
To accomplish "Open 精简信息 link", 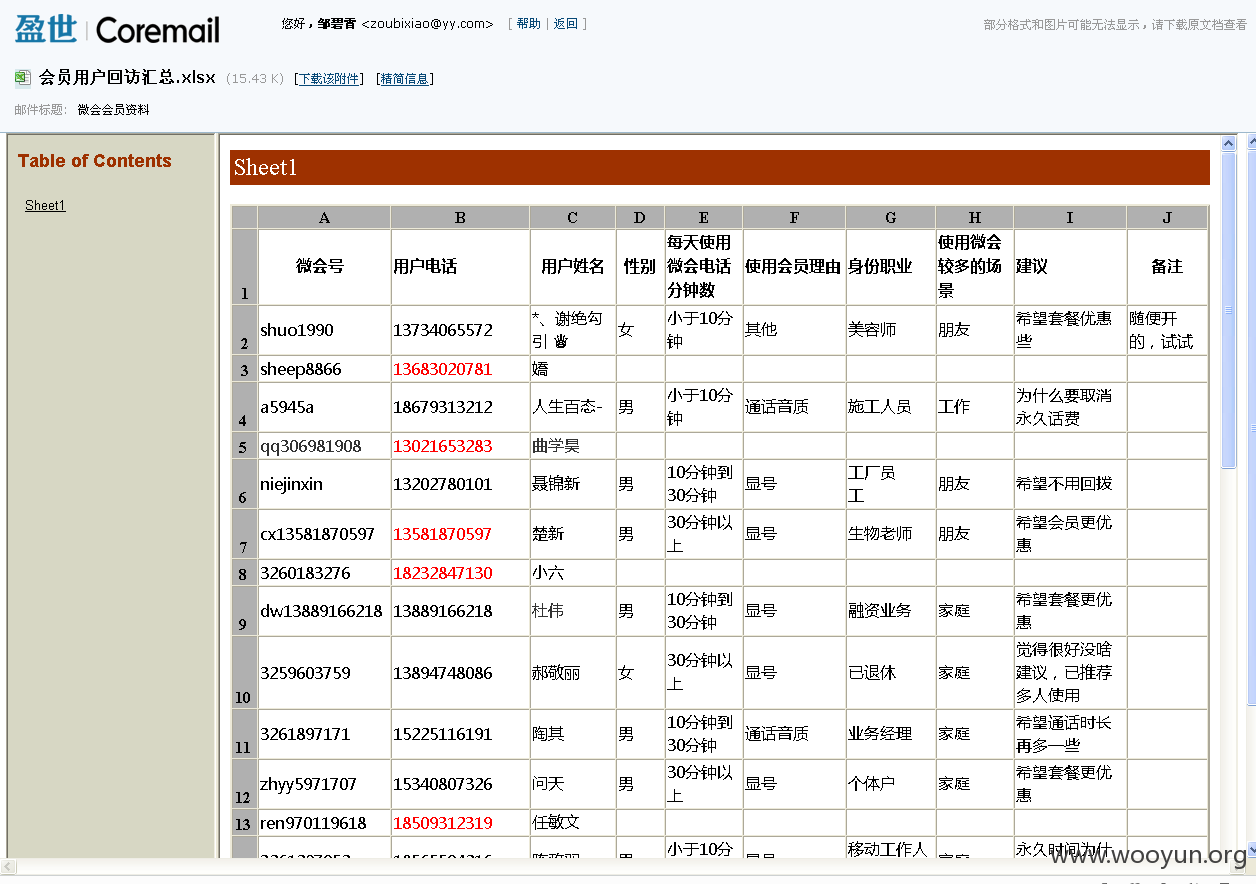I will [x=405, y=79].
